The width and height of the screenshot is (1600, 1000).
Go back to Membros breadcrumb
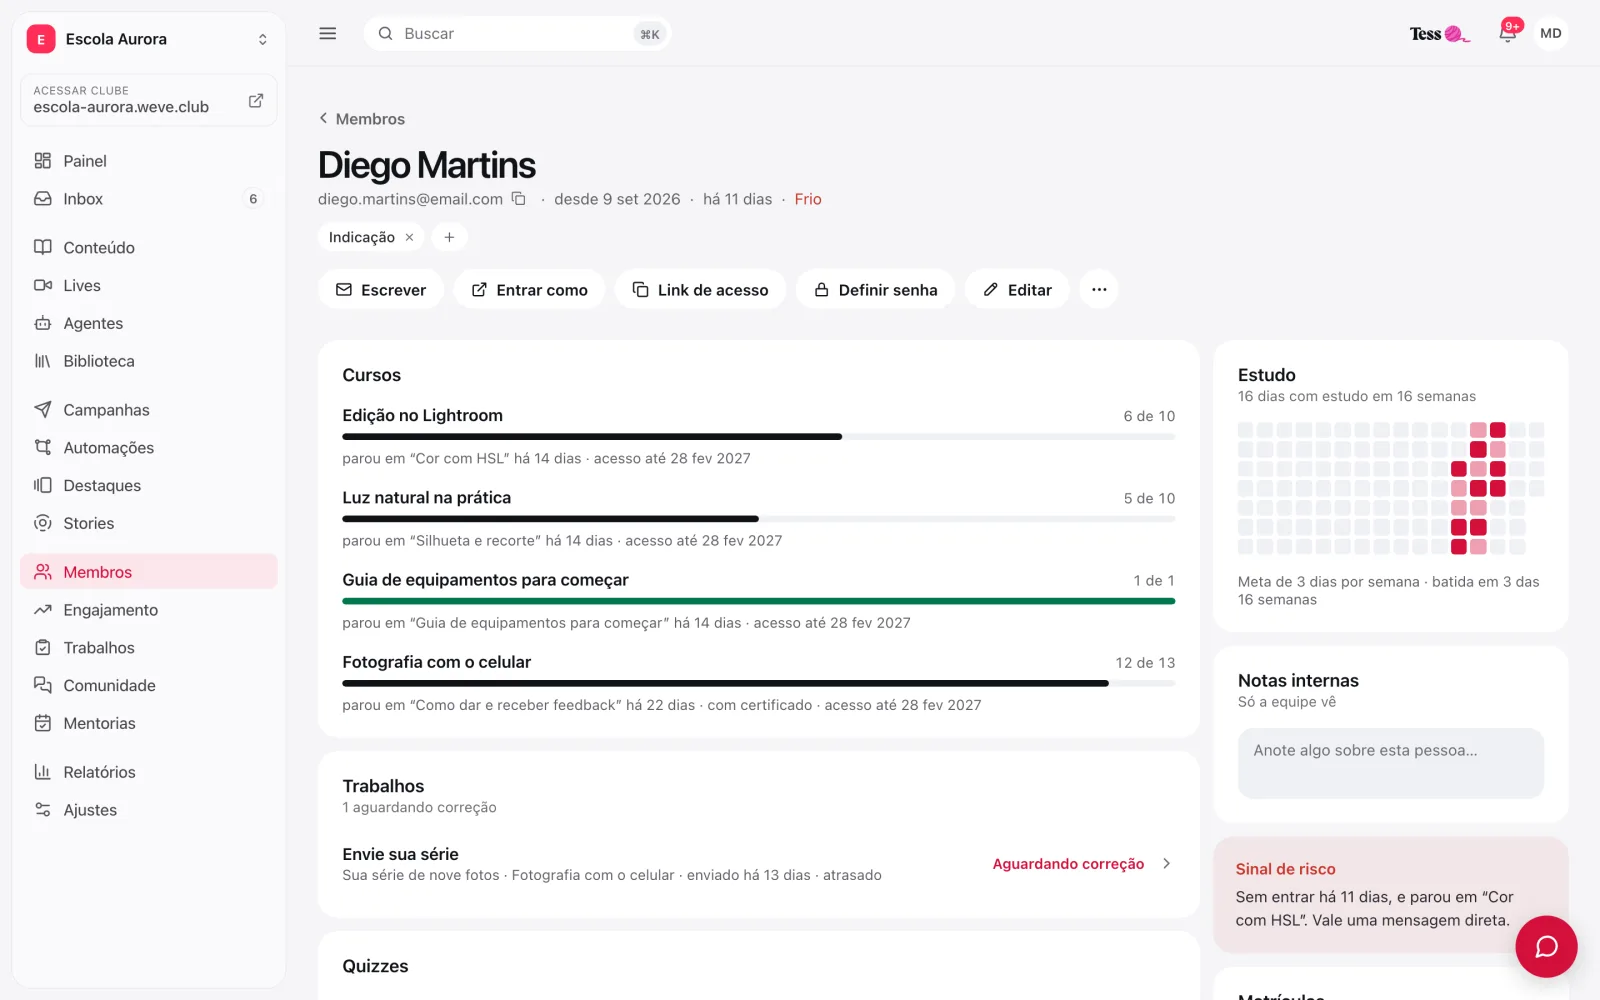(362, 119)
